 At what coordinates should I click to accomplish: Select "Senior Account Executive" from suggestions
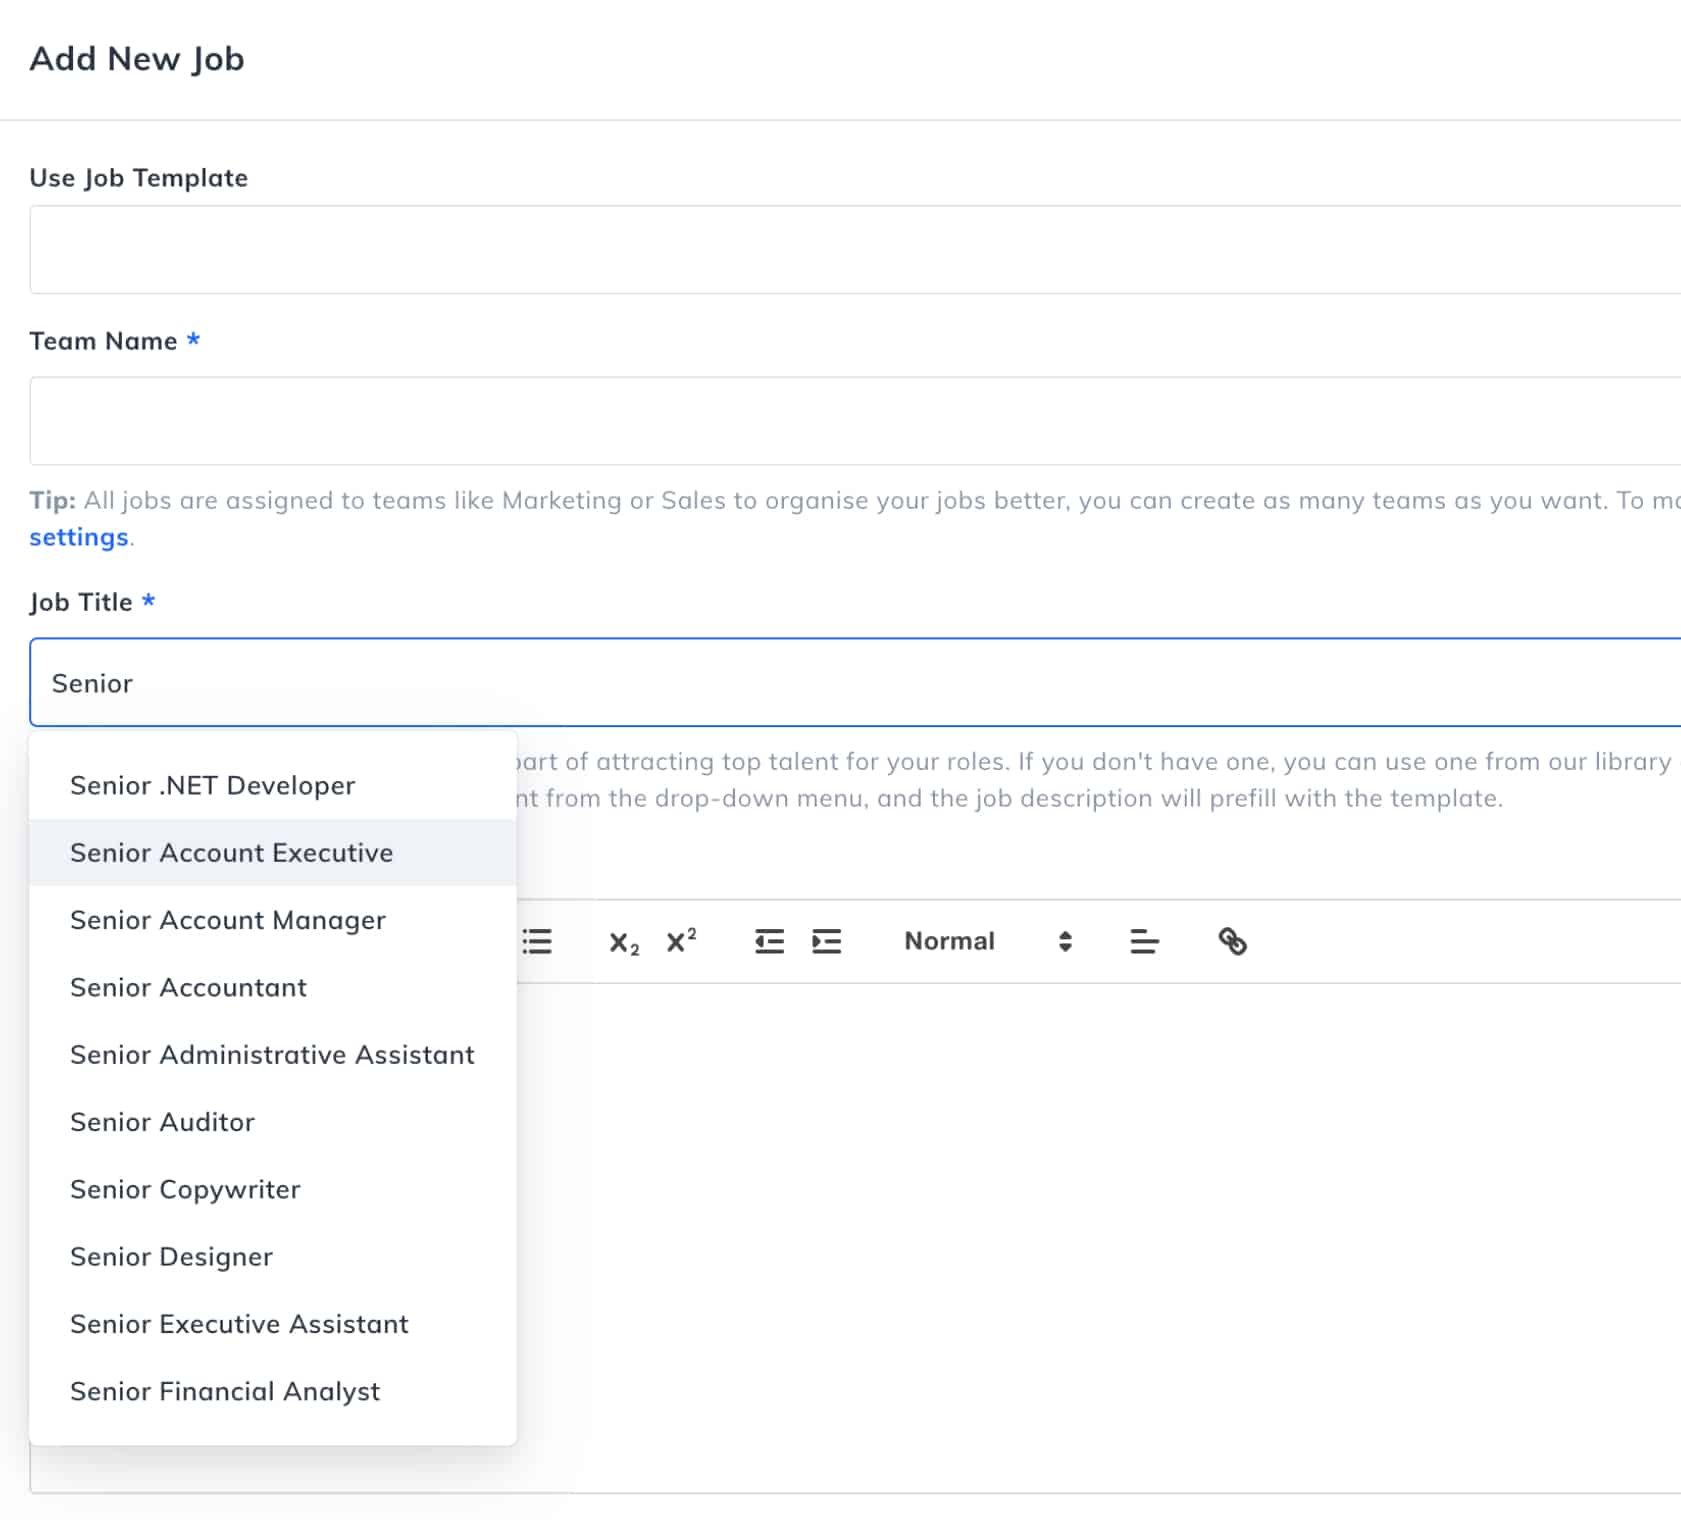(231, 852)
